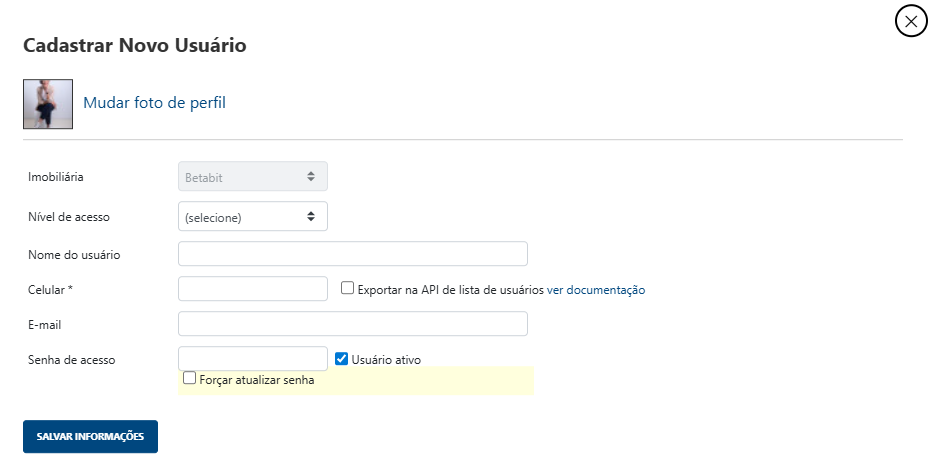Open the ver documentação link
Viewport: 934px width, 471px height.
click(x=595, y=290)
